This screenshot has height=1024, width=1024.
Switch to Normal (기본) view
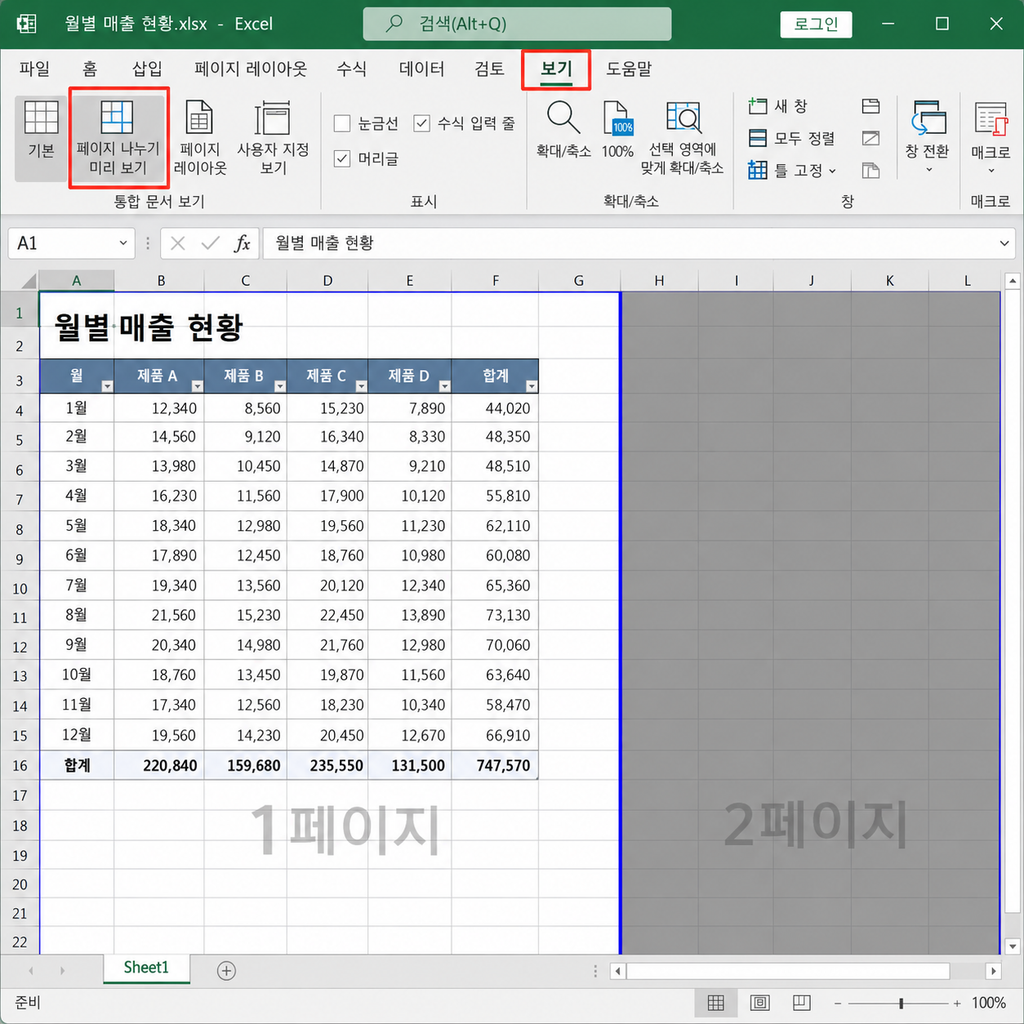[x=41, y=138]
